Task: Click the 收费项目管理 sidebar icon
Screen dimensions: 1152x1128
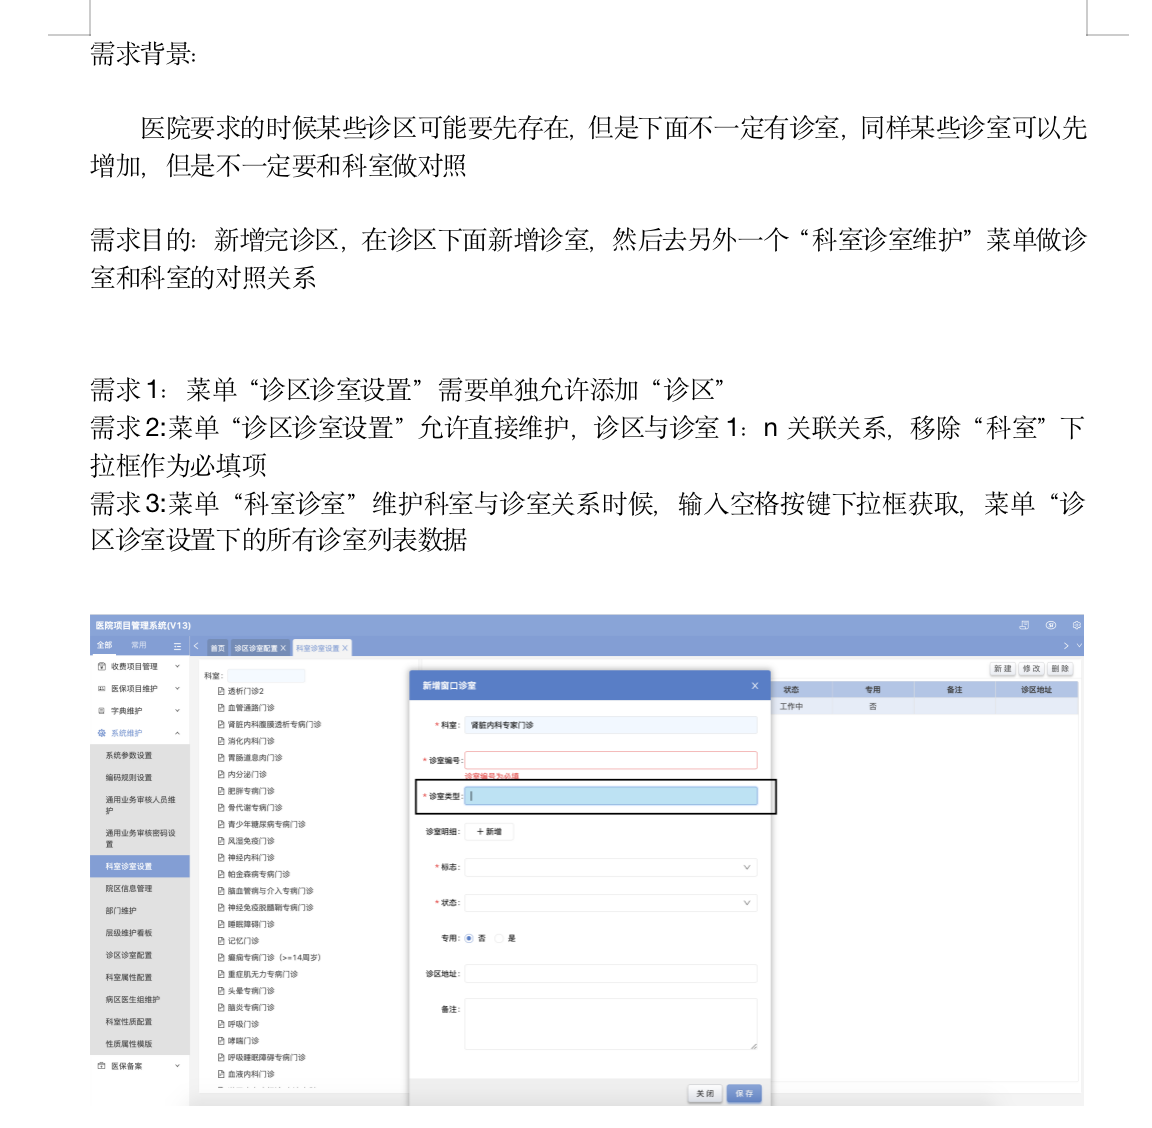Action: [x=101, y=667]
